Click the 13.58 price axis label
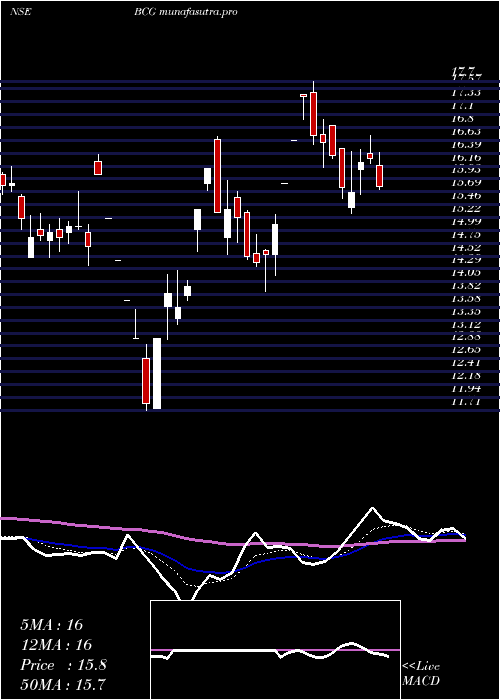Image resolution: width=500 pixels, height=700 pixels. click(x=466, y=298)
